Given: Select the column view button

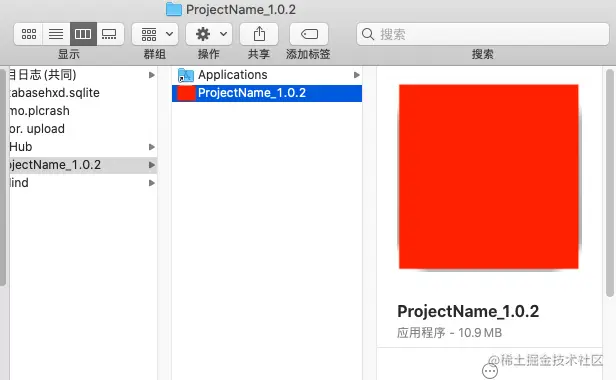Looking at the screenshot, I should [x=83, y=34].
